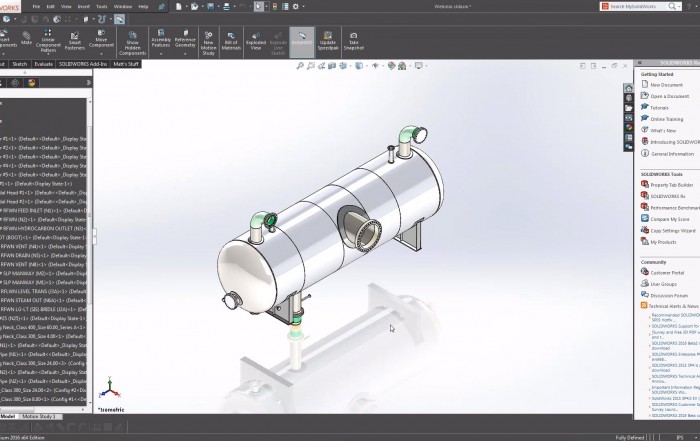Open the SOLIDWORKS Add-Ins tab
The height and width of the screenshot is (441, 700).
pos(82,63)
